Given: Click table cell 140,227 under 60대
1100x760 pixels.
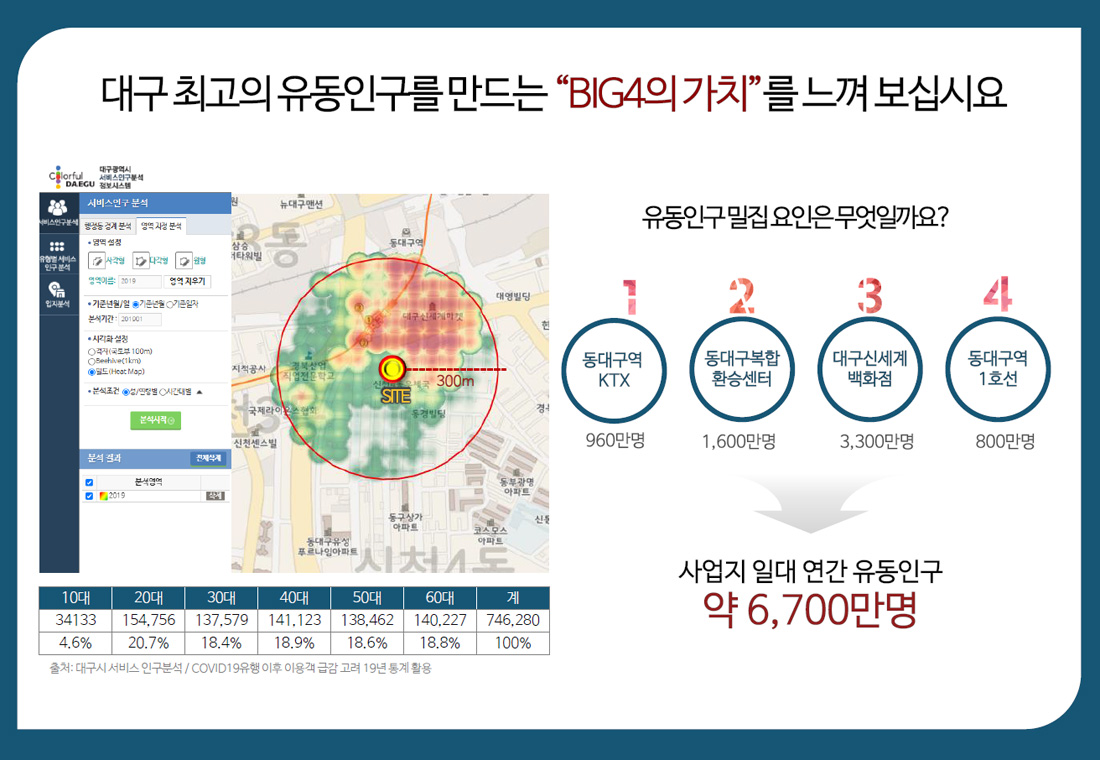Looking at the screenshot, I should pyautogui.click(x=440, y=620).
